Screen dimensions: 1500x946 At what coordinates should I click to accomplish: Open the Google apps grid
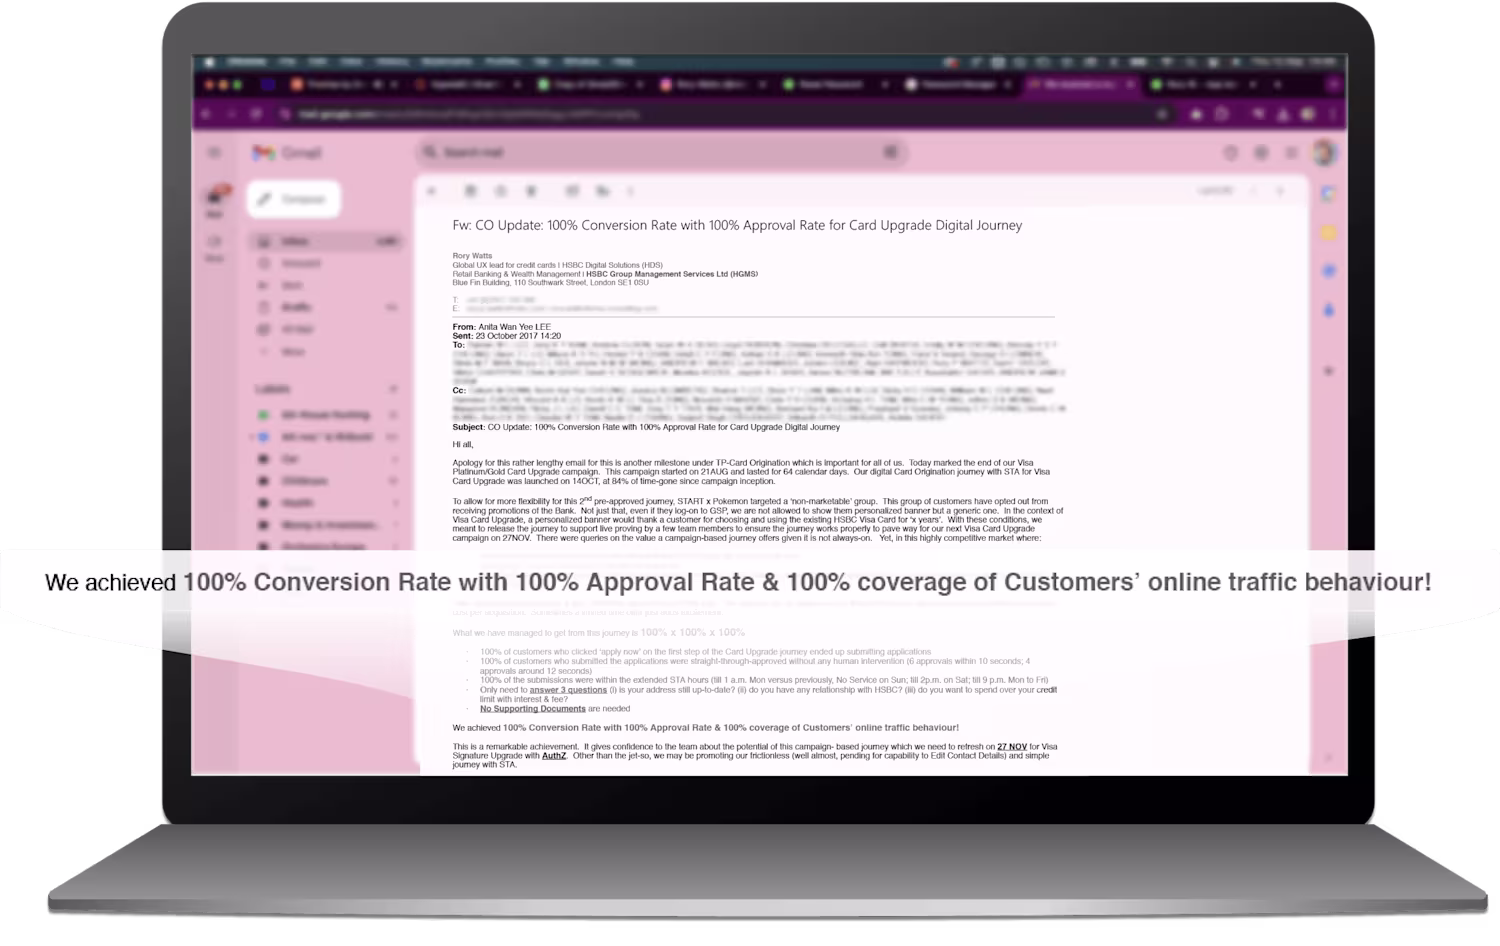[x=1292, y=153]
